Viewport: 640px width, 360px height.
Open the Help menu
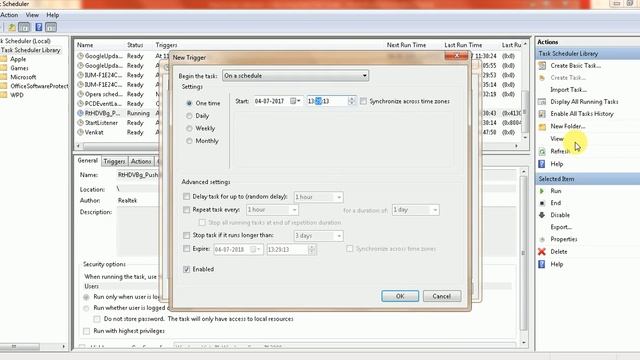[x=53, y=15]
